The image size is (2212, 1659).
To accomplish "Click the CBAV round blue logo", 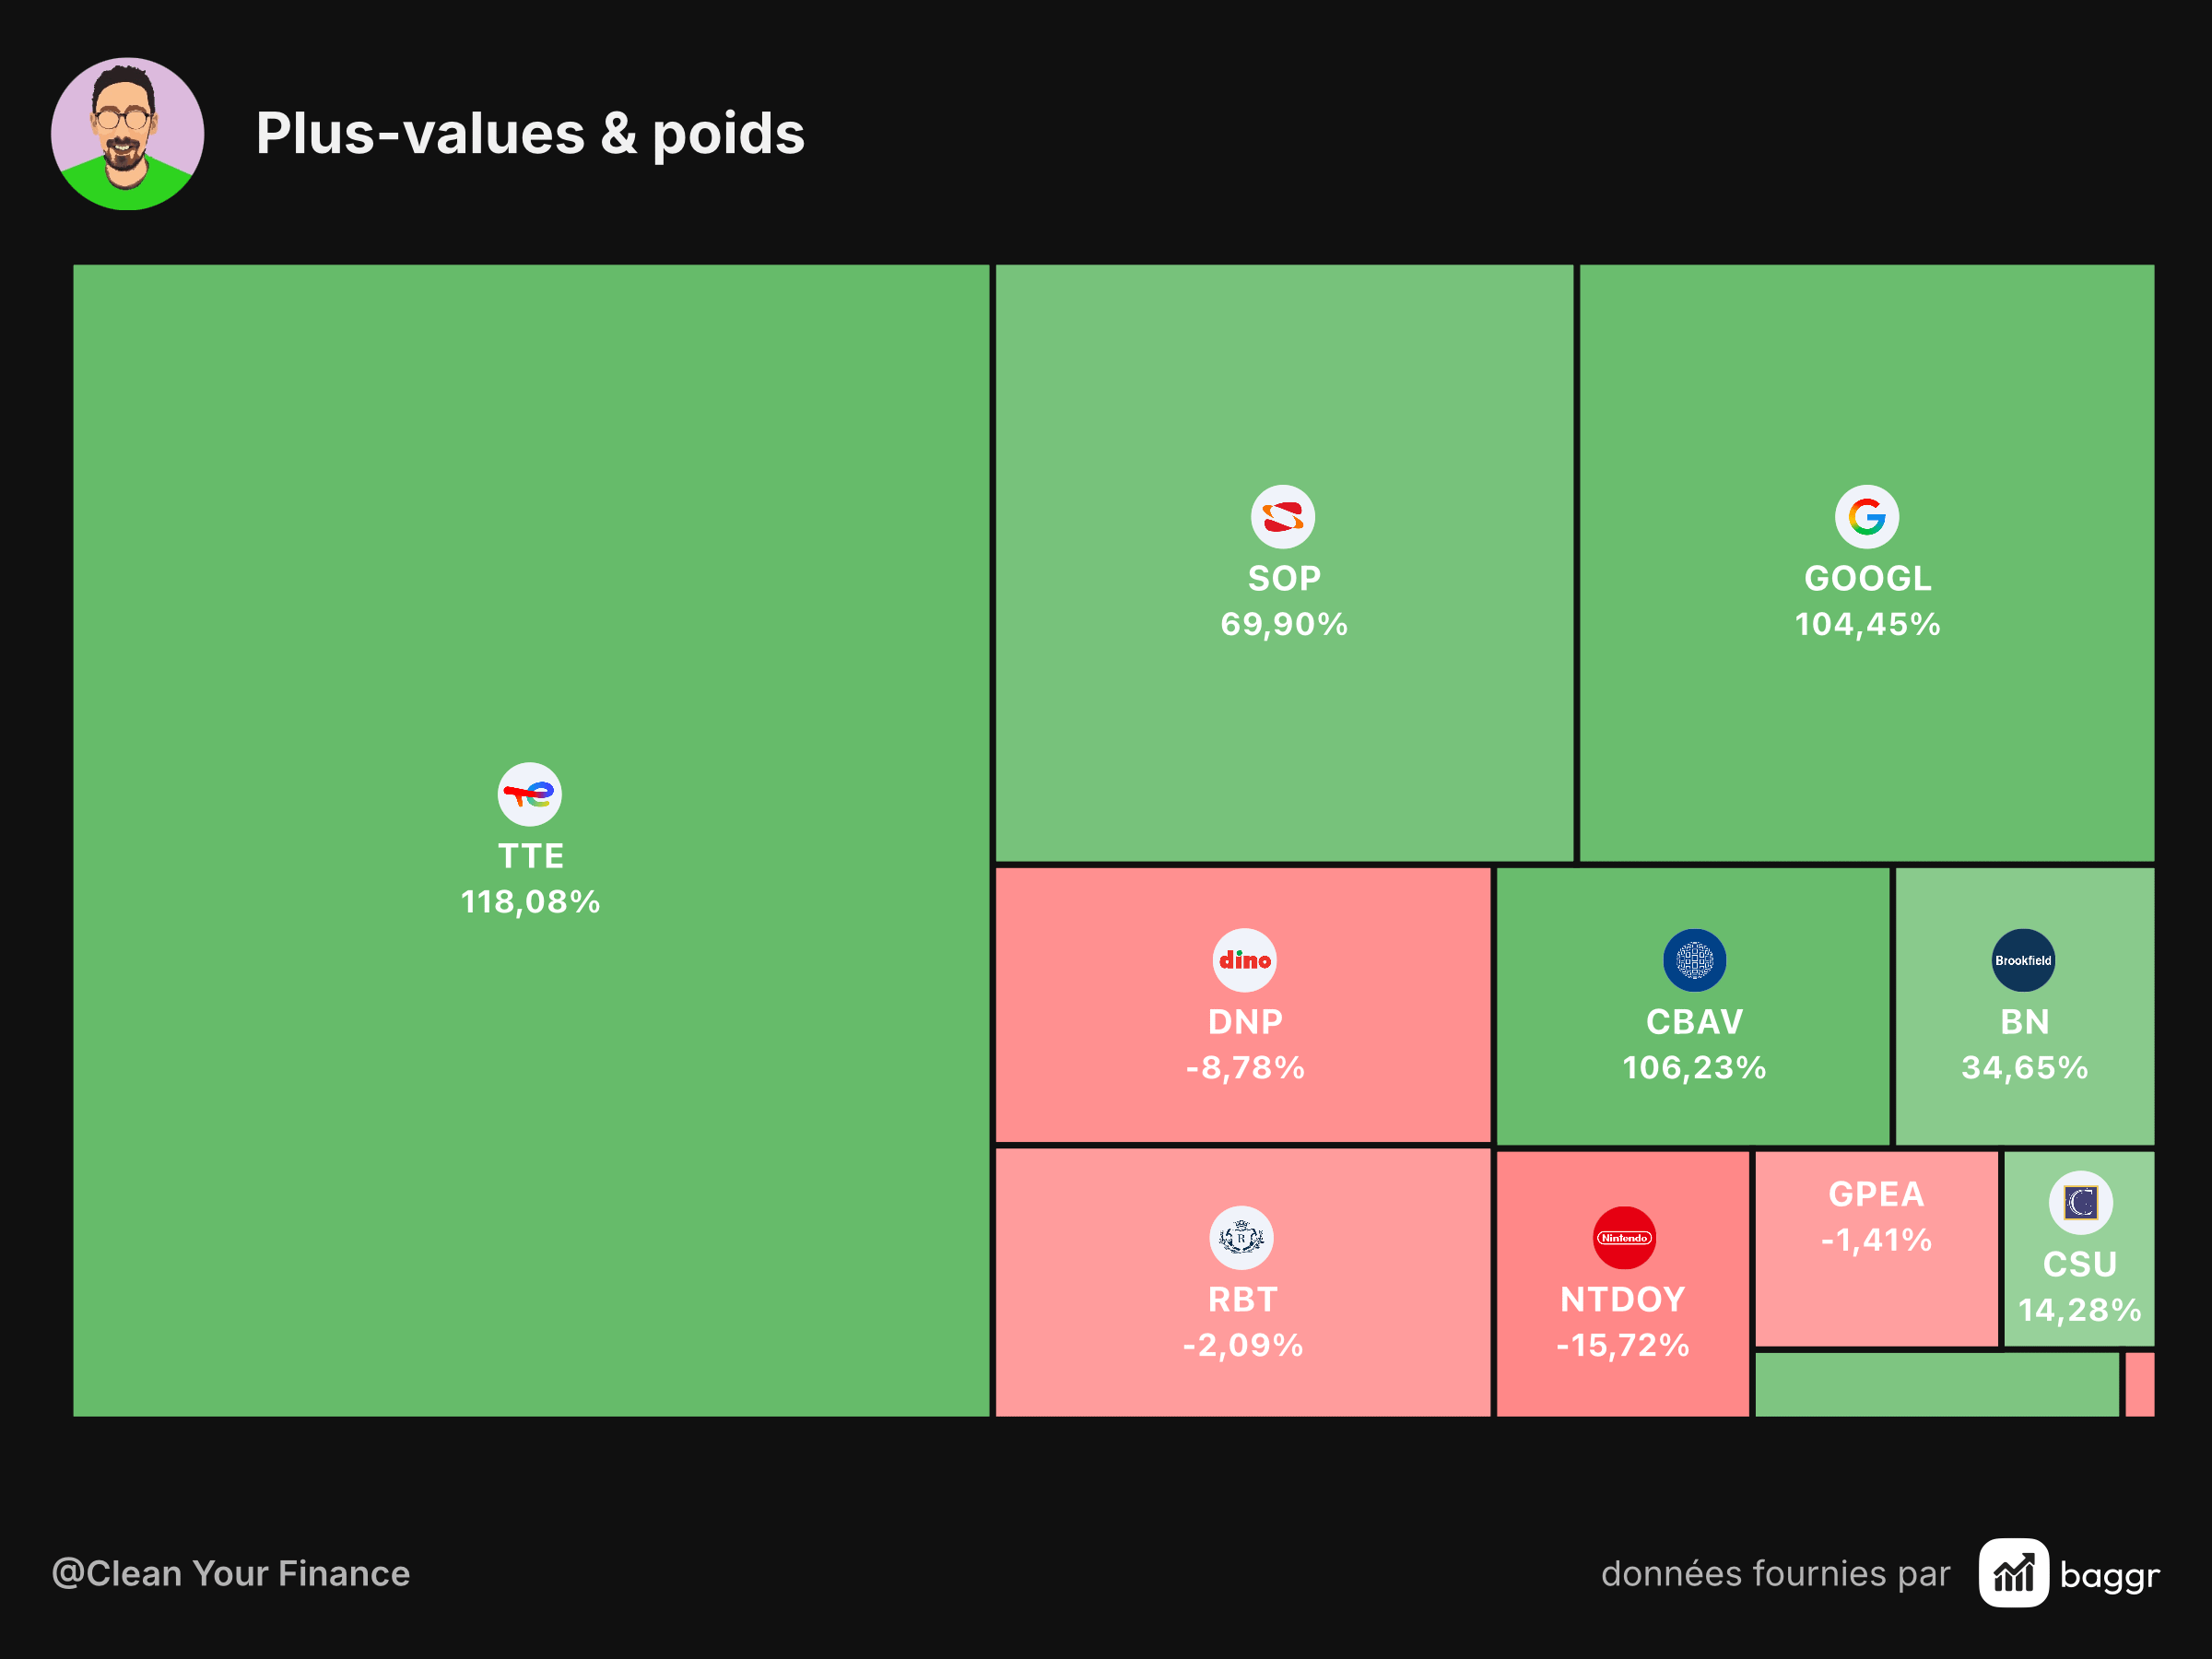I will point(1694,960).
